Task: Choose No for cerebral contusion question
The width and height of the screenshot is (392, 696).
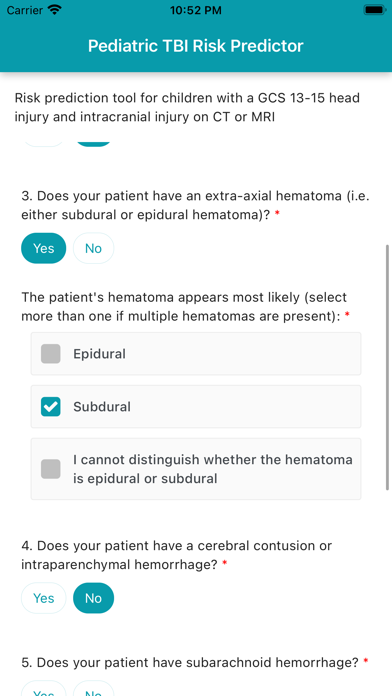Action: (93, 598)
